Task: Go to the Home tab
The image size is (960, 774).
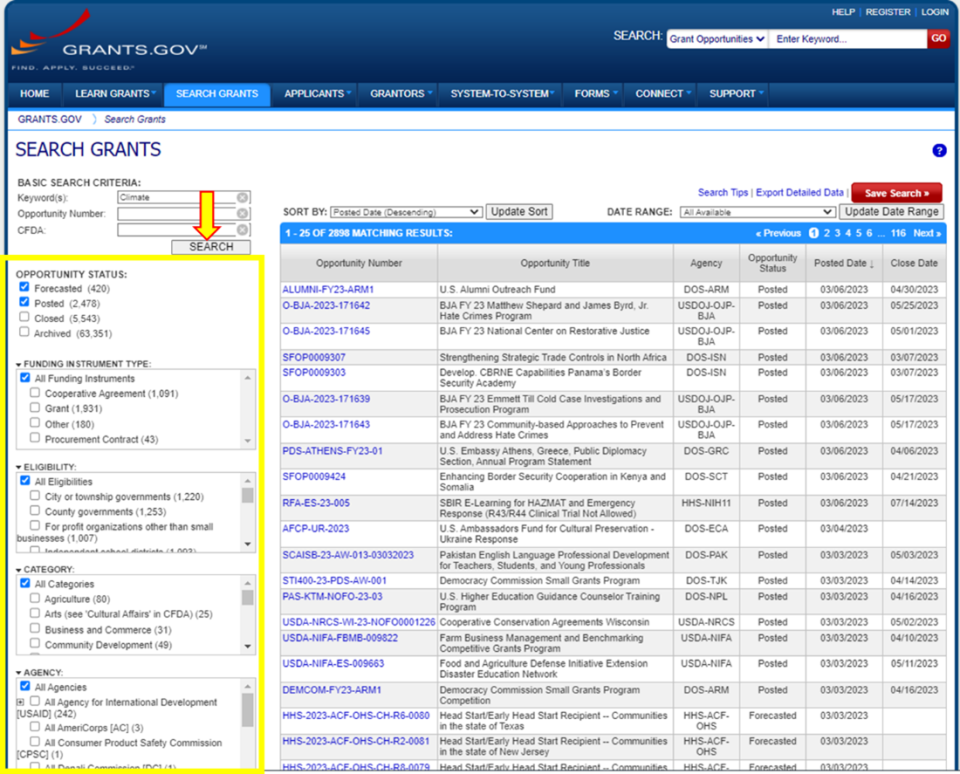Action: click(x=34, y=94)
